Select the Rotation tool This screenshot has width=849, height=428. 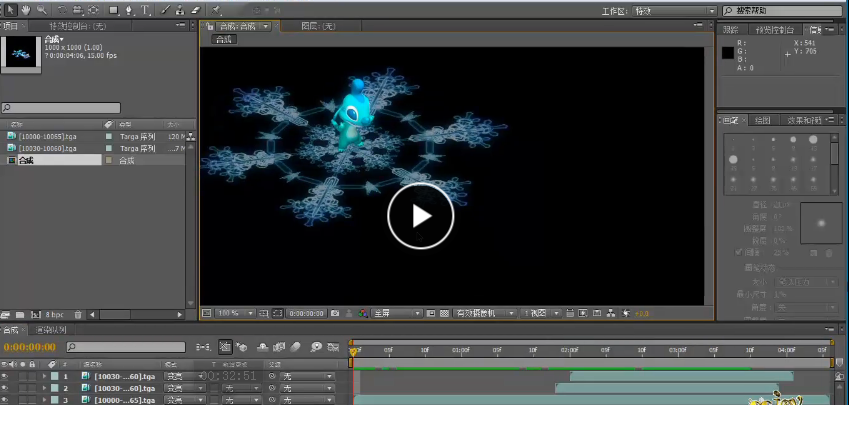[x=62, y=10]
